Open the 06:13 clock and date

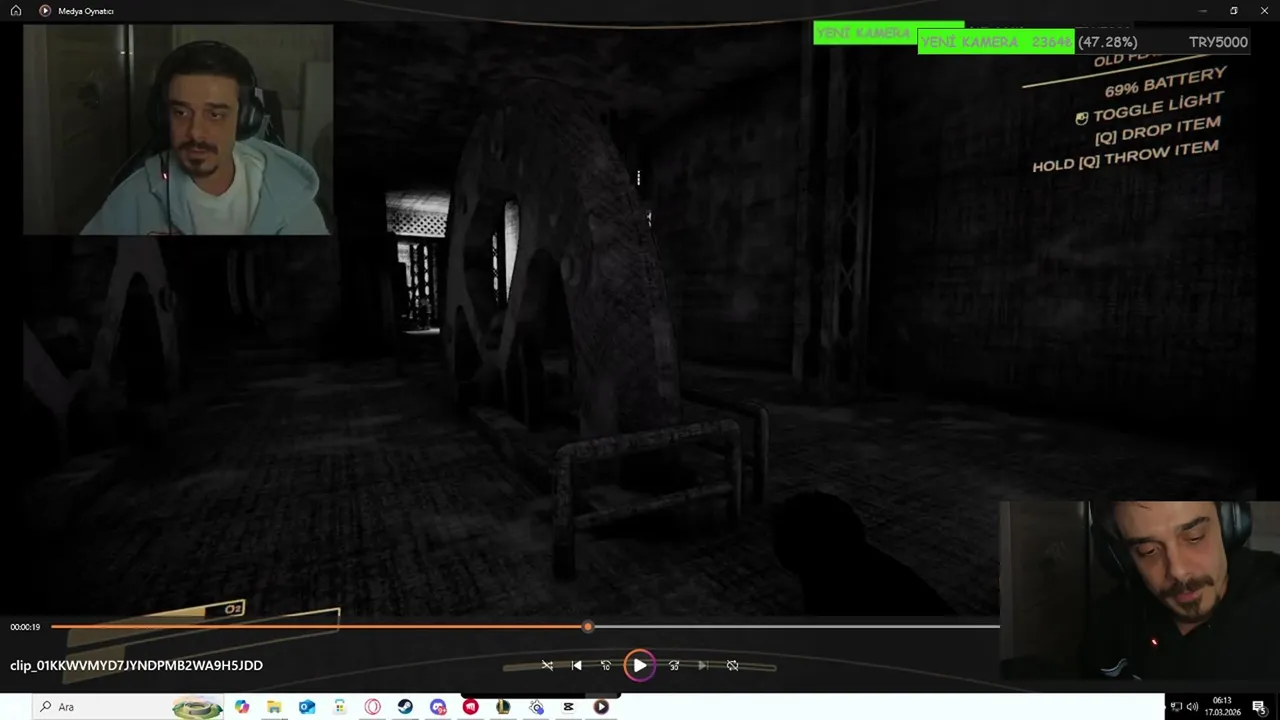tap(1222, 707)
